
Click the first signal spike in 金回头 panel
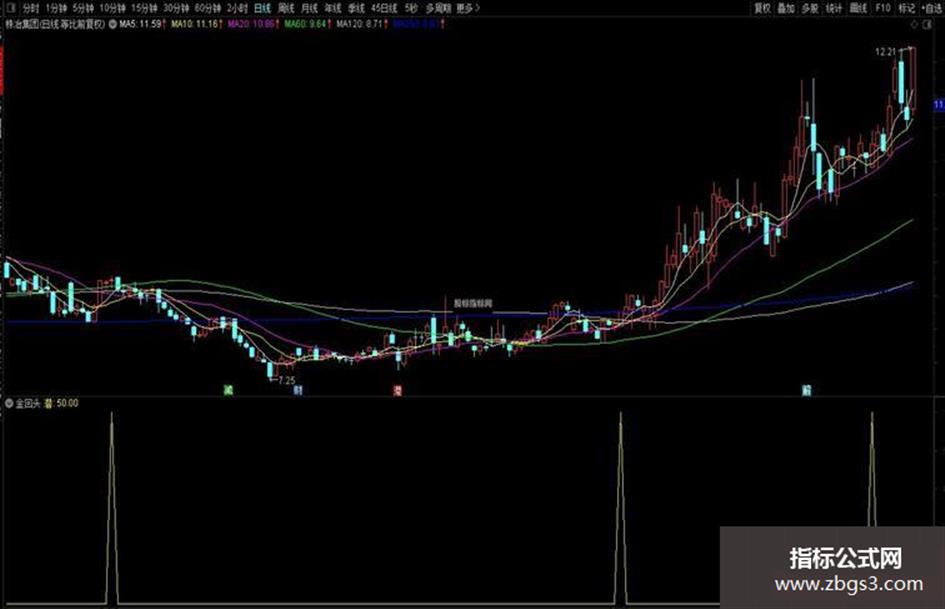coord(111,507)
